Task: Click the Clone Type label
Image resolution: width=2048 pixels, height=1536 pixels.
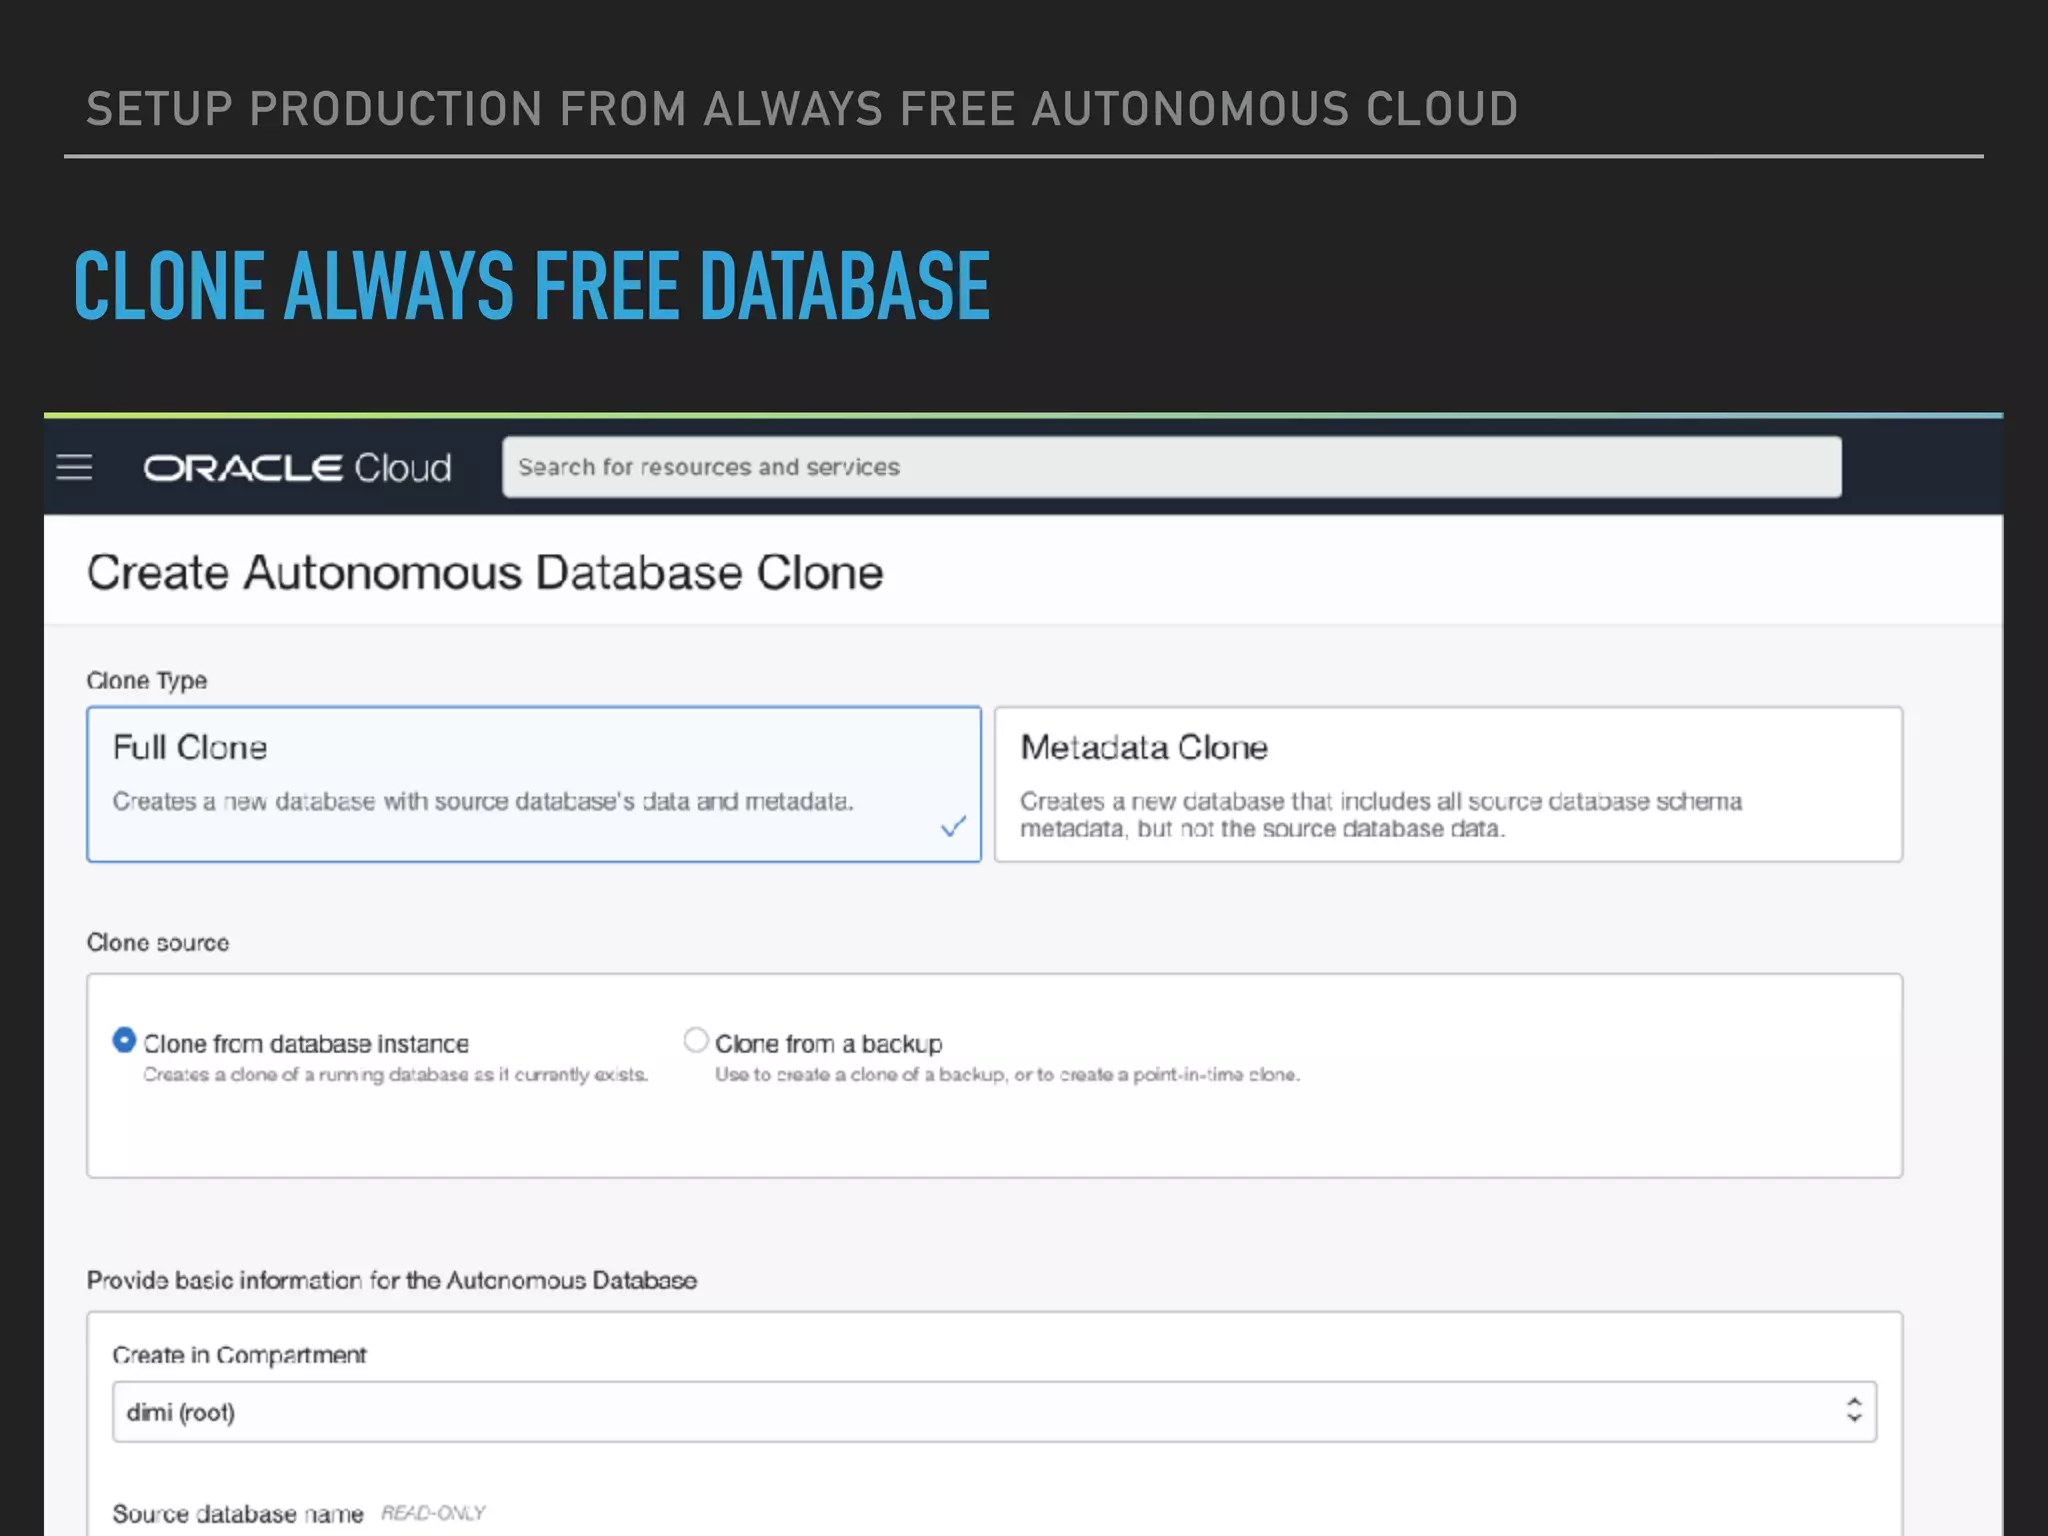Action: [x=147, y=681]
